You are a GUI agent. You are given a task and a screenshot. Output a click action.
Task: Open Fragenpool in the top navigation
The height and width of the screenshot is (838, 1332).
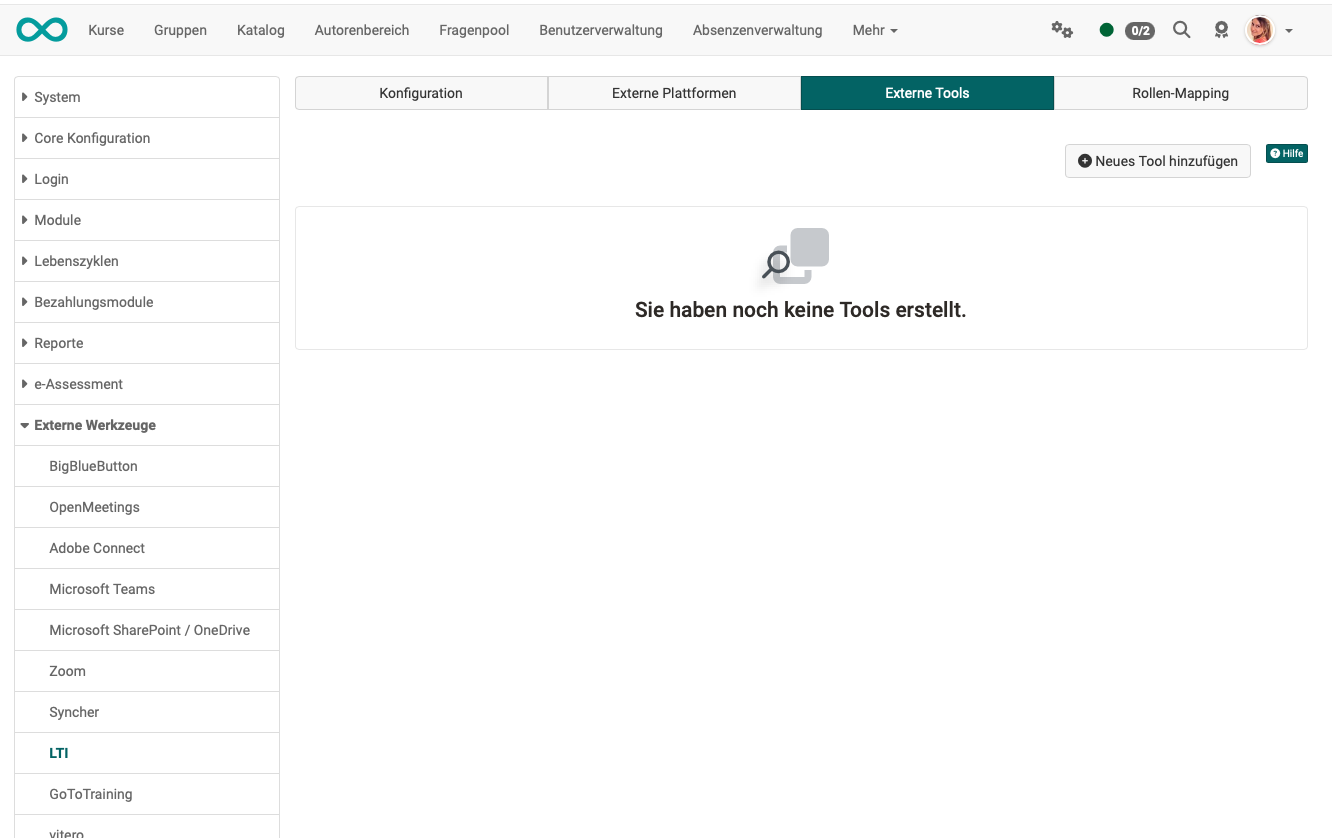click(x=474, y=30)
